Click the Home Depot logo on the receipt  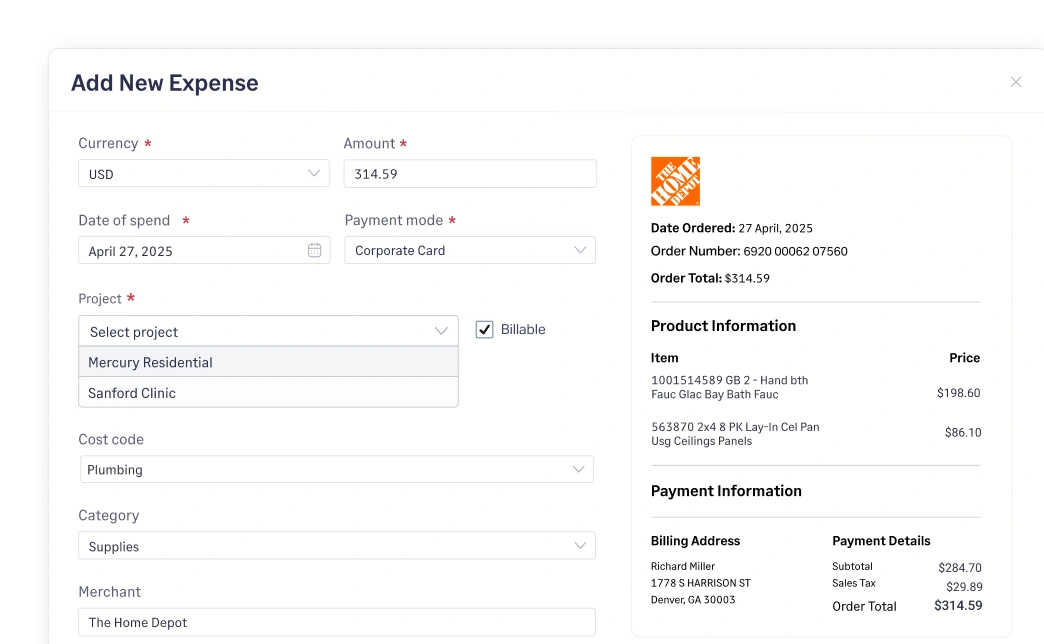(675, 180)
